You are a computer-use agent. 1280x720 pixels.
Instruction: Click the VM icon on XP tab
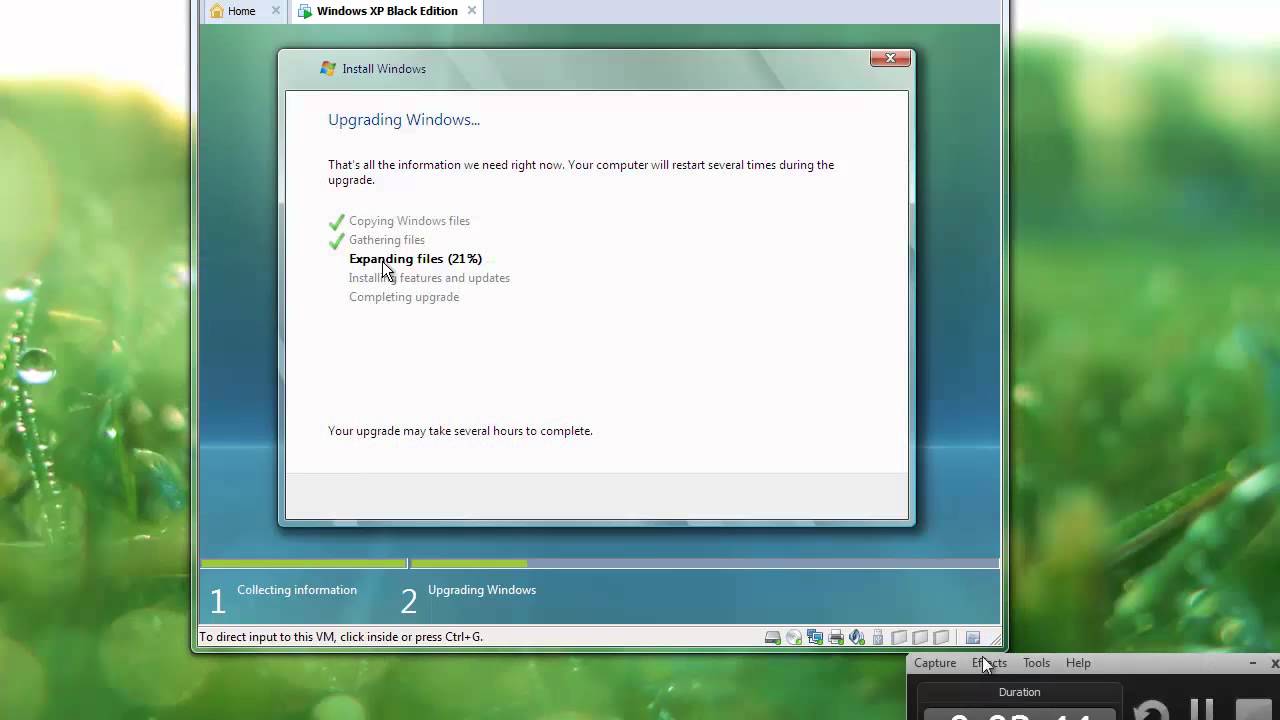[x=305, y=11]
